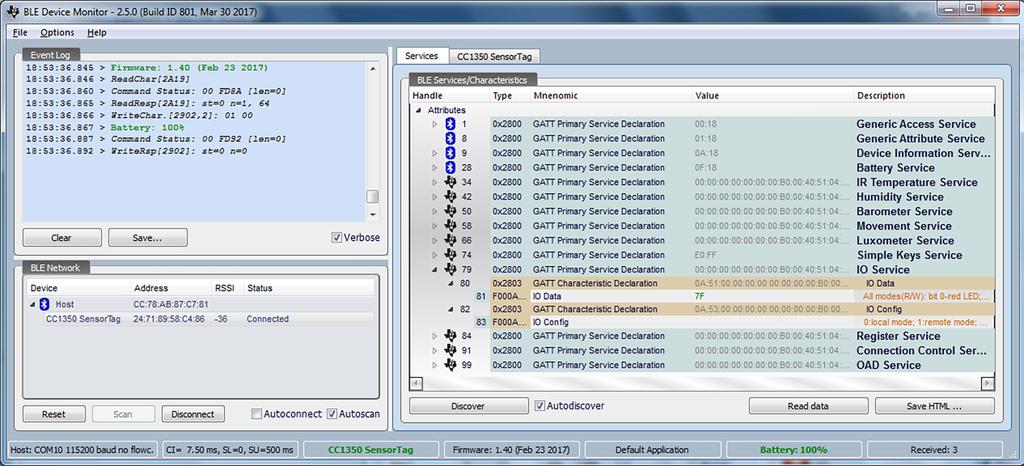
Task: Click the Bluetooth icon of handle 9
Action: [x=450, y=153]
